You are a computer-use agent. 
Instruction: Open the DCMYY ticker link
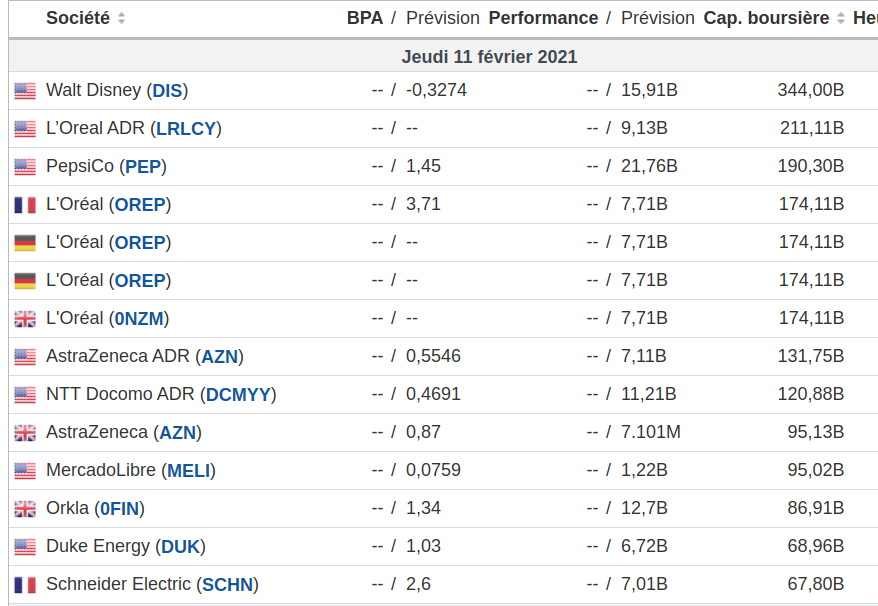[238, 394]
